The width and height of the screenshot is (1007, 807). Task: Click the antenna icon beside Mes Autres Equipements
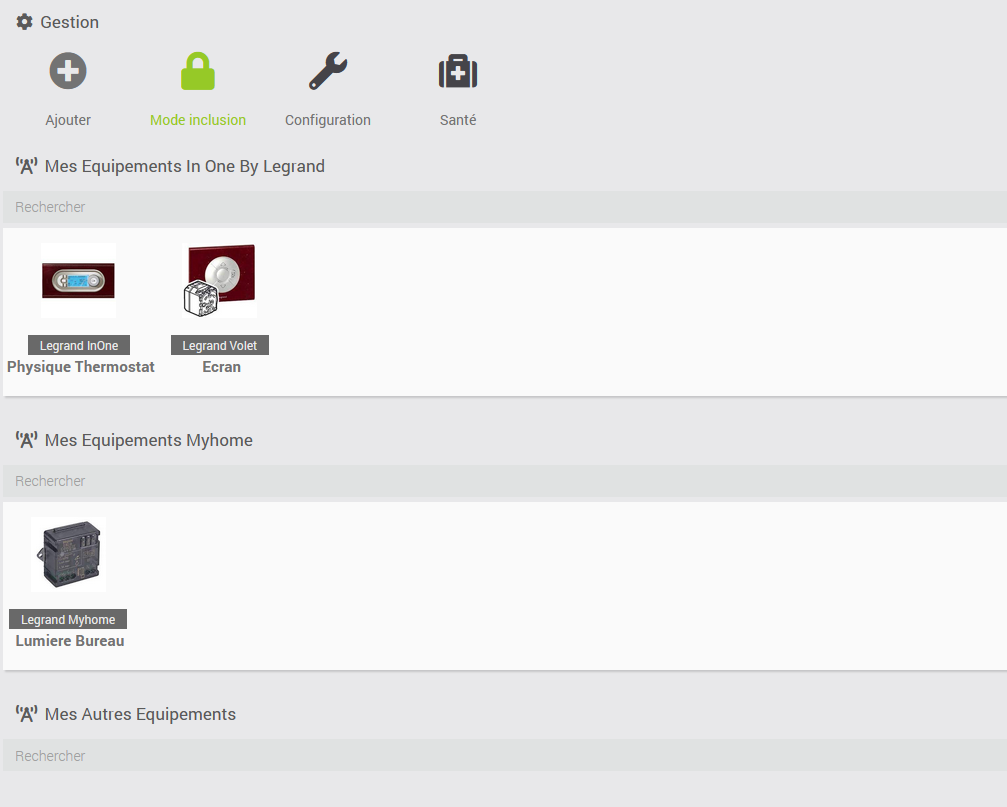coord(27,714)
